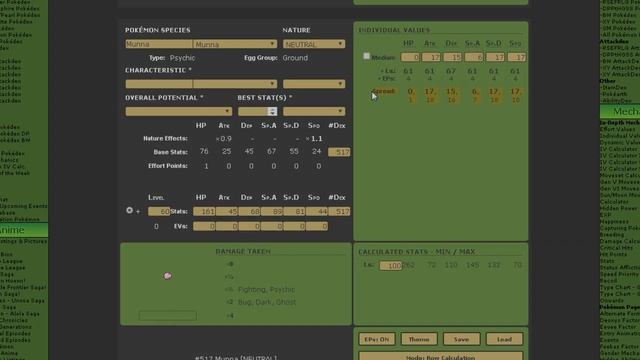Viewport: 640px width, 360px height.
Task: Click the Spread label in Individual Values
Action: (x=384, y=91)
